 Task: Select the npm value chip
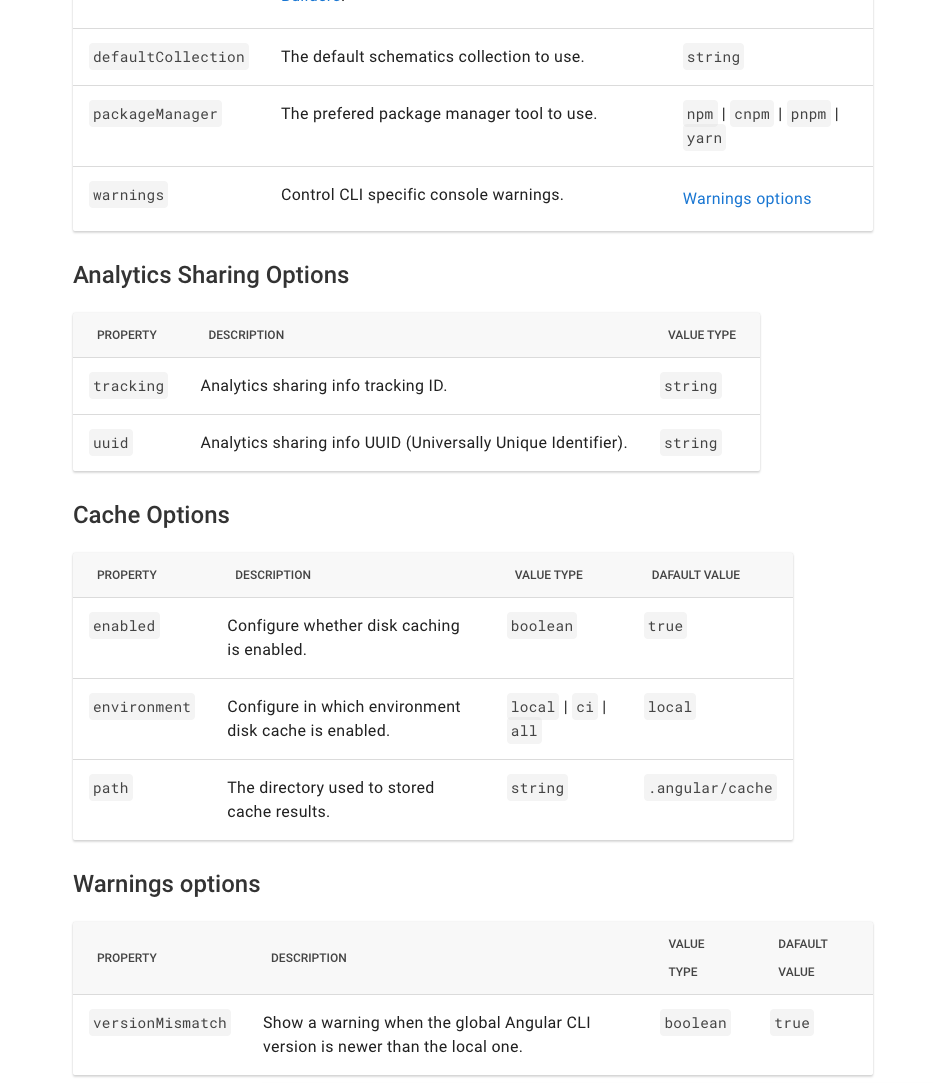(x=700, y=114)
